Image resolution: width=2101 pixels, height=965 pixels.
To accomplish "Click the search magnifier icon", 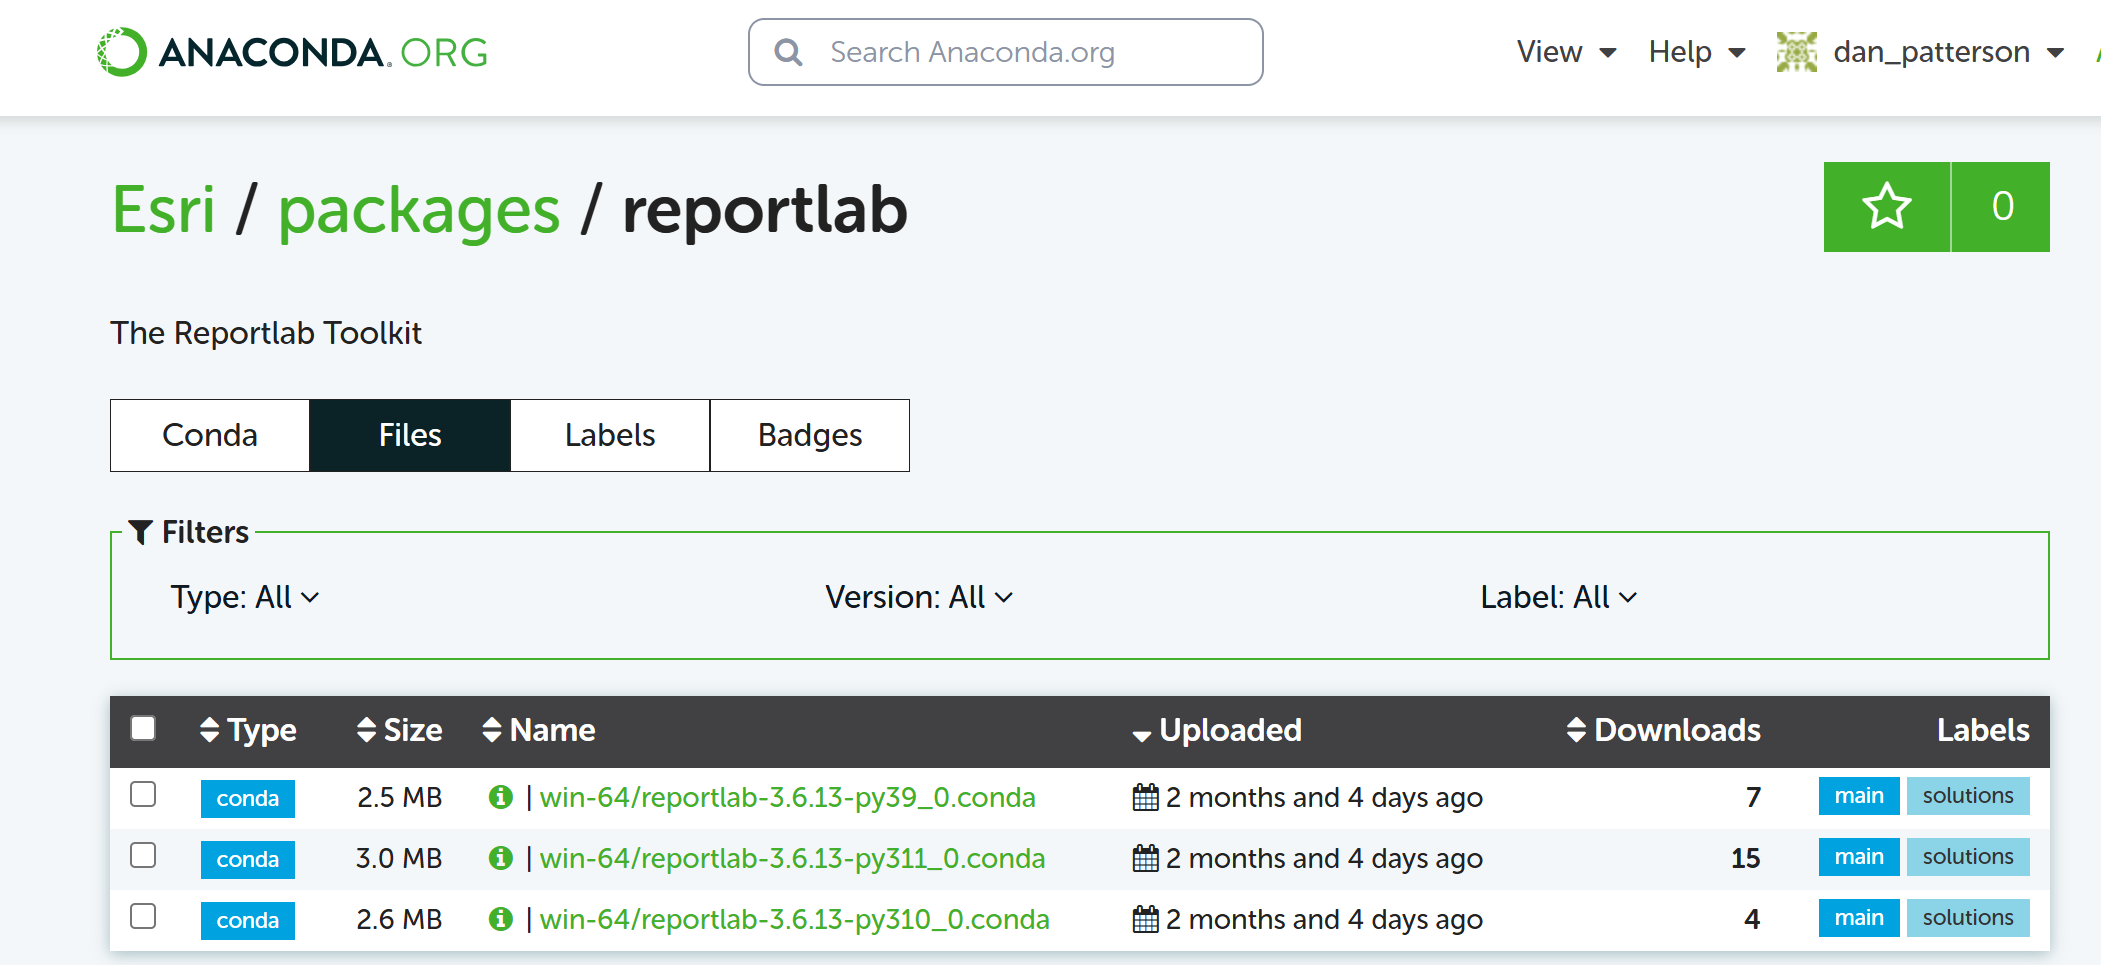I will (789, 51).
